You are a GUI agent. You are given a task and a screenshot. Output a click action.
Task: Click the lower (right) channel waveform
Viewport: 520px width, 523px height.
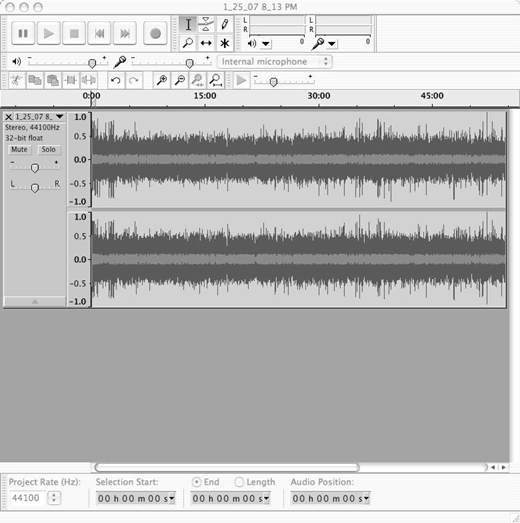pyautogui.click(x=299, y=259)
